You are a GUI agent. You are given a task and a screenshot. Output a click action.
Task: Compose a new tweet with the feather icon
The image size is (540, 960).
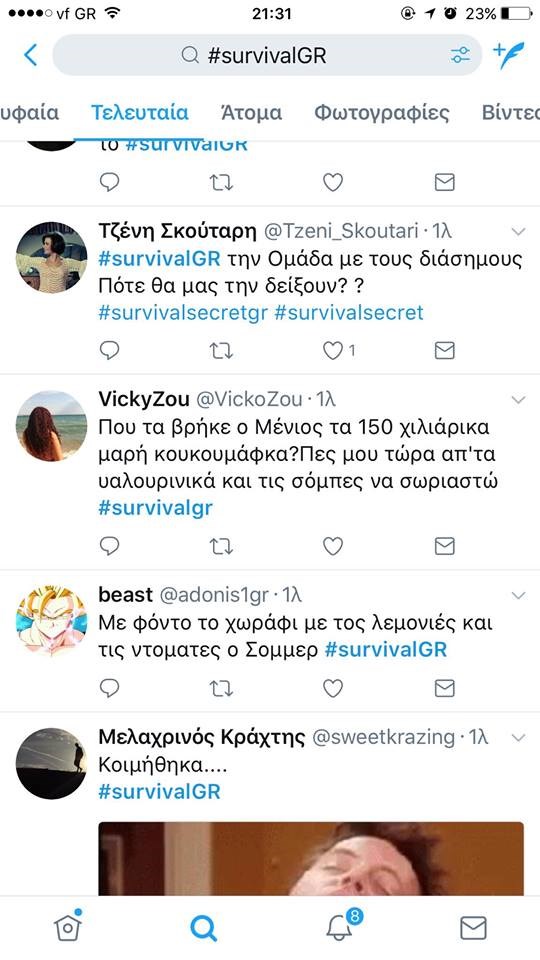pyautogui.click(x=509, y=55)
